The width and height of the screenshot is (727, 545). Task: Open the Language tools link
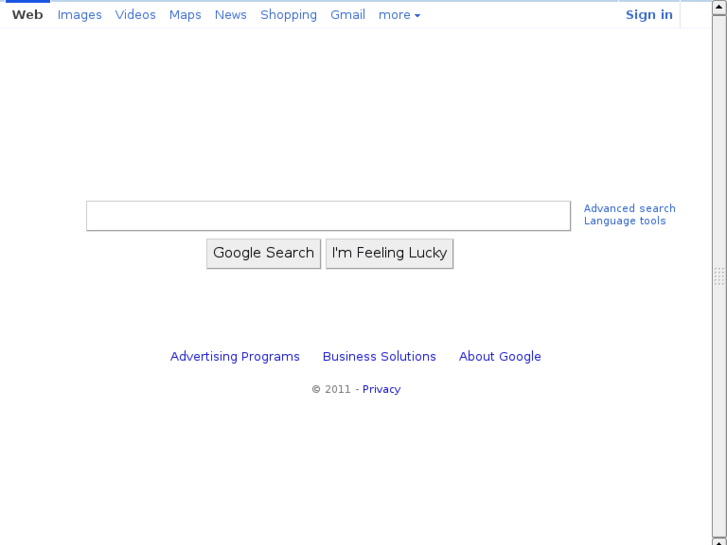point(624,221)
